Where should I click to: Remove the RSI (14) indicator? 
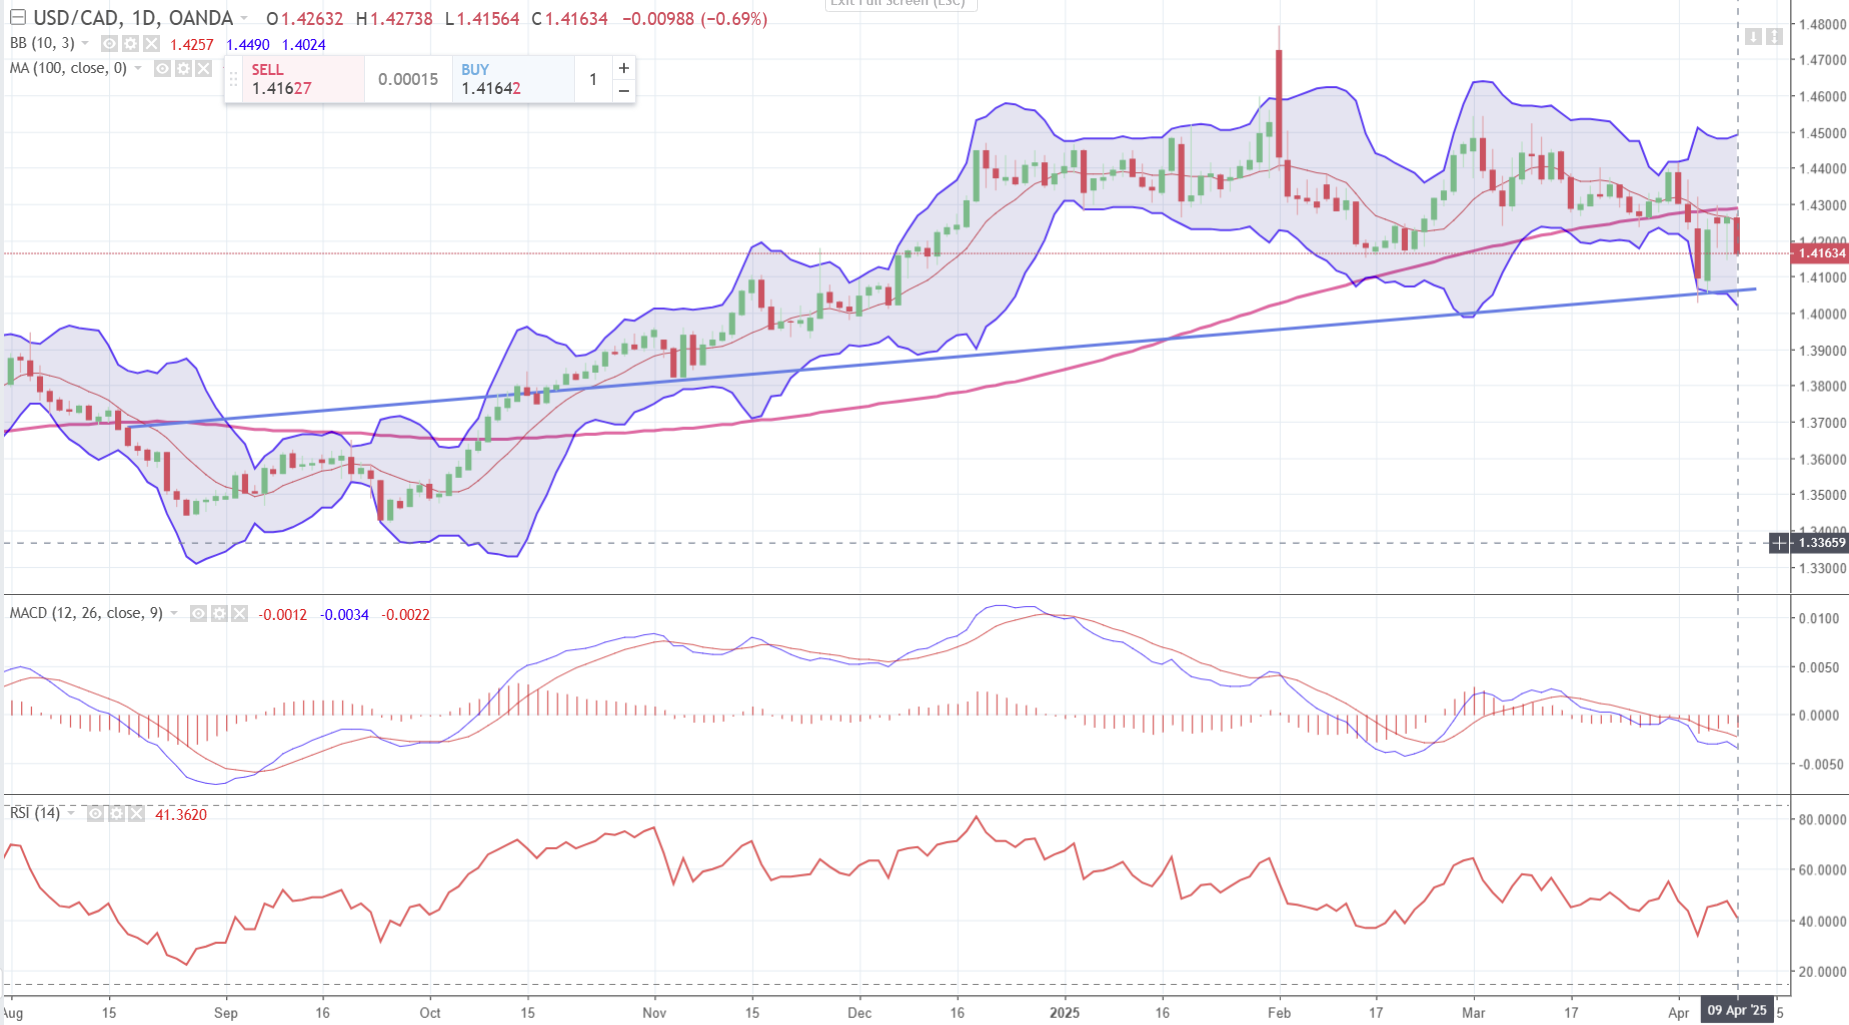point(136,814)
